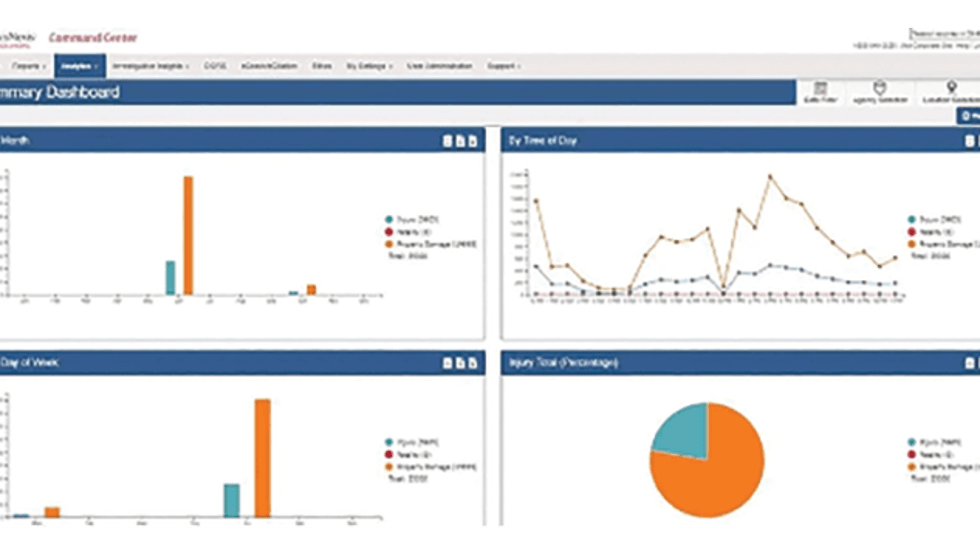Click middle header icon in Month panel
The image size is (980, 552).
tap(459, 141)
